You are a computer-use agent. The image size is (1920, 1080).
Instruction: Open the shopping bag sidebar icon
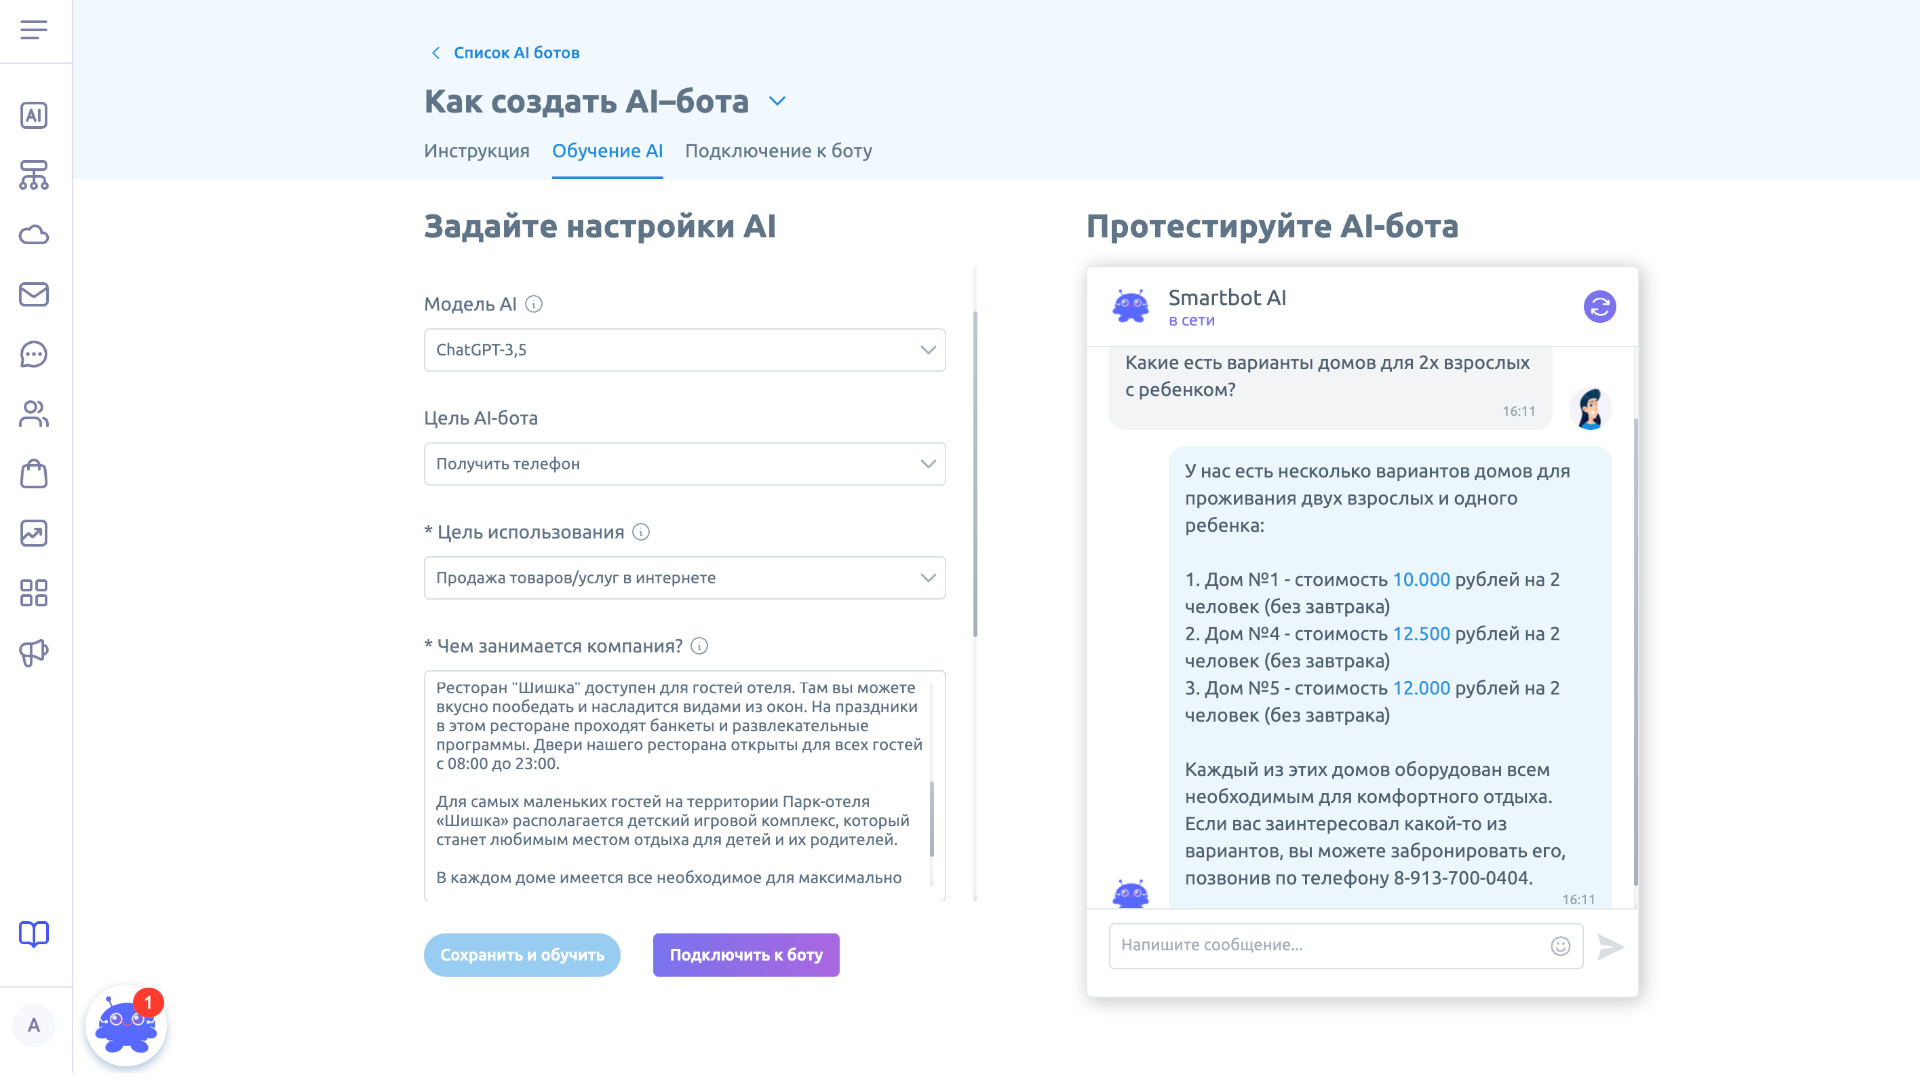(34, 474)
